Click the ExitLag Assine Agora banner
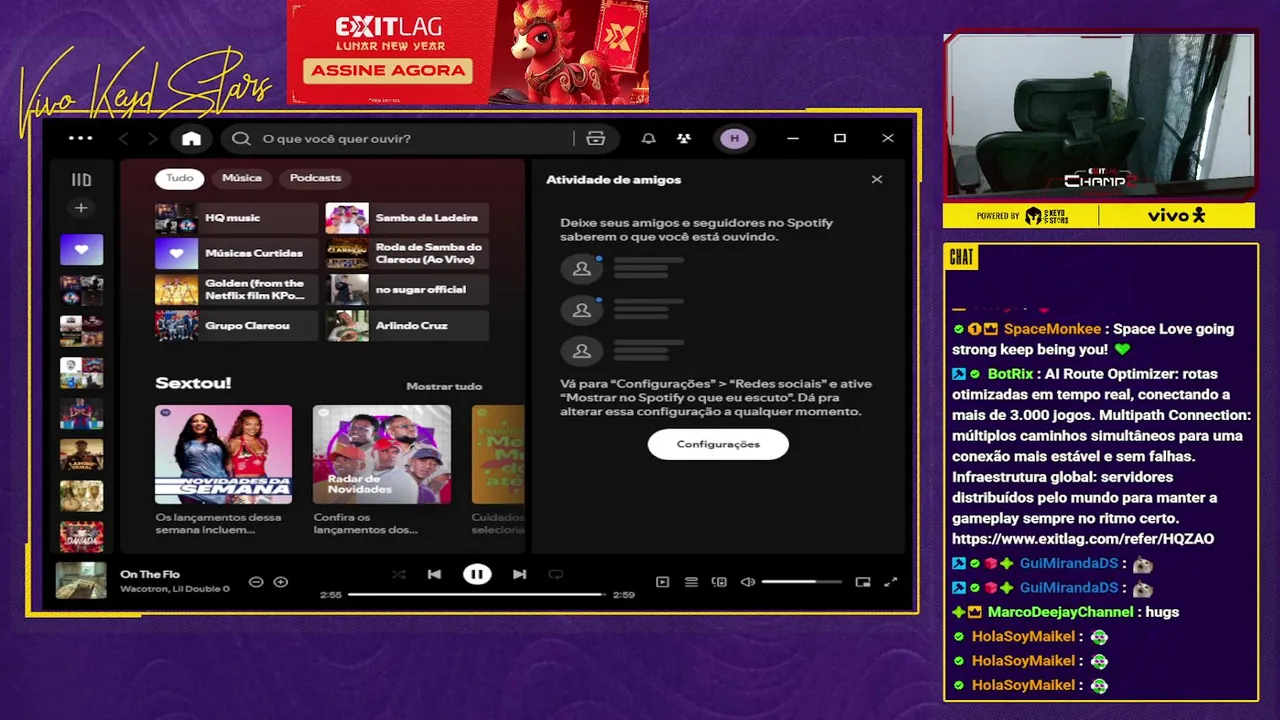Screen dimensions: 1280x720 pos(468,52)
